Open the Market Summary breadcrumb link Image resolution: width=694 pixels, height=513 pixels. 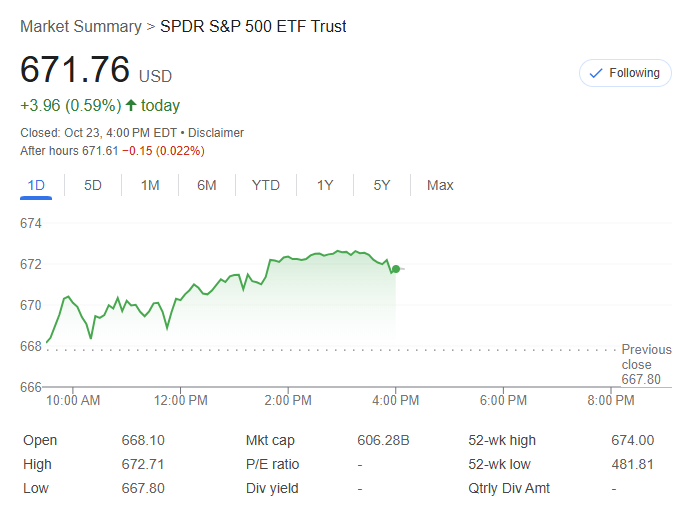tap(80, 27)
